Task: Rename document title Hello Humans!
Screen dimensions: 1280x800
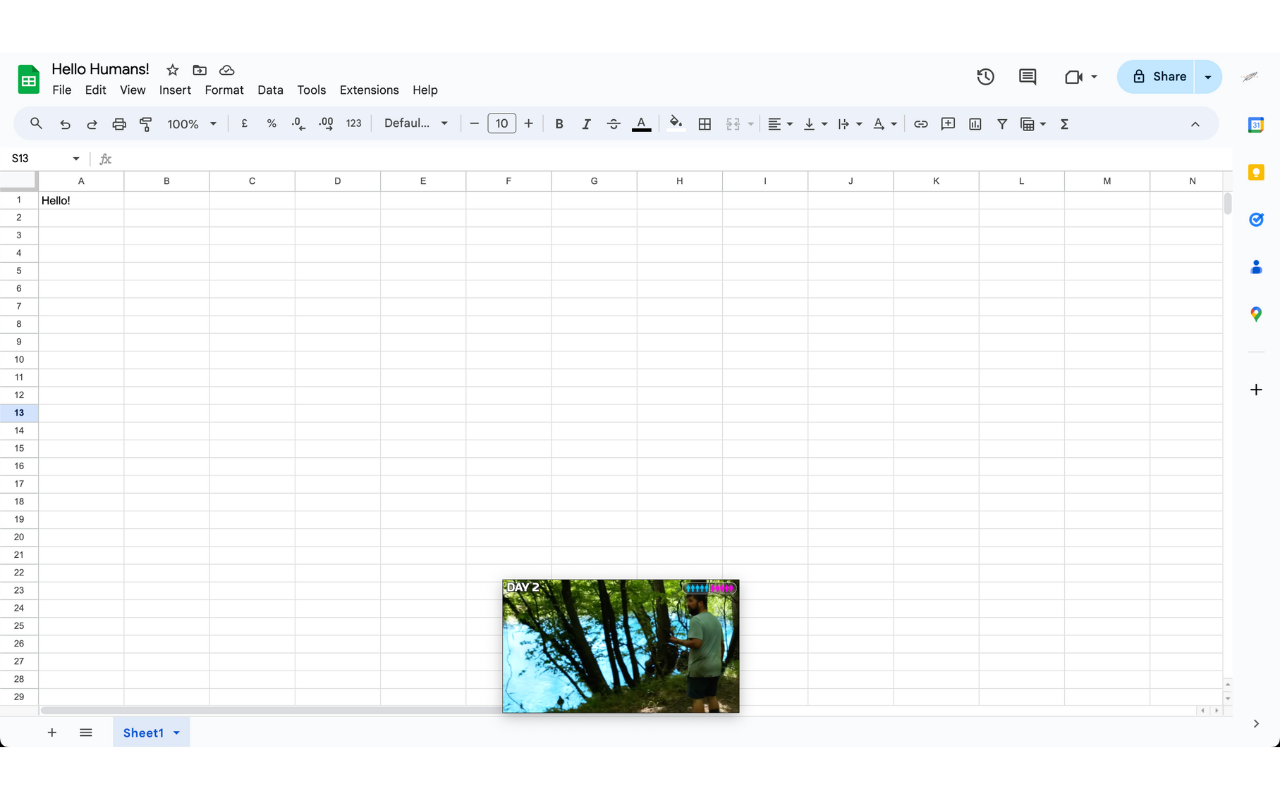Action: point(100,69)
